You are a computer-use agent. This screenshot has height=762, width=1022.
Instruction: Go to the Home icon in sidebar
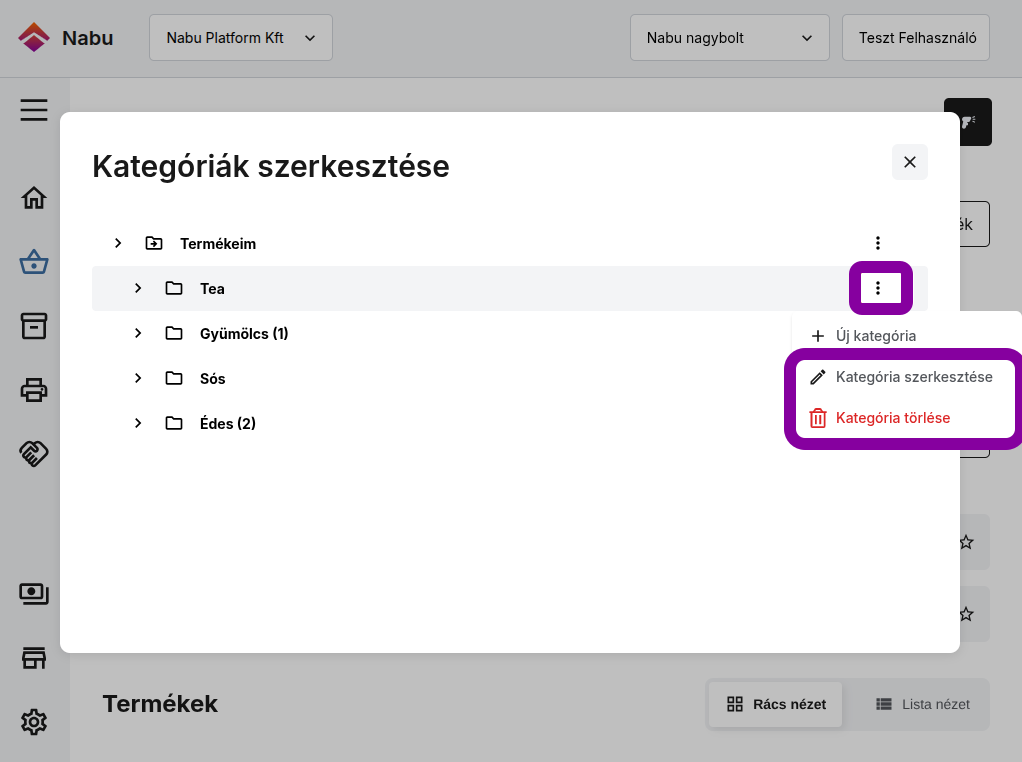click(34, 198)
